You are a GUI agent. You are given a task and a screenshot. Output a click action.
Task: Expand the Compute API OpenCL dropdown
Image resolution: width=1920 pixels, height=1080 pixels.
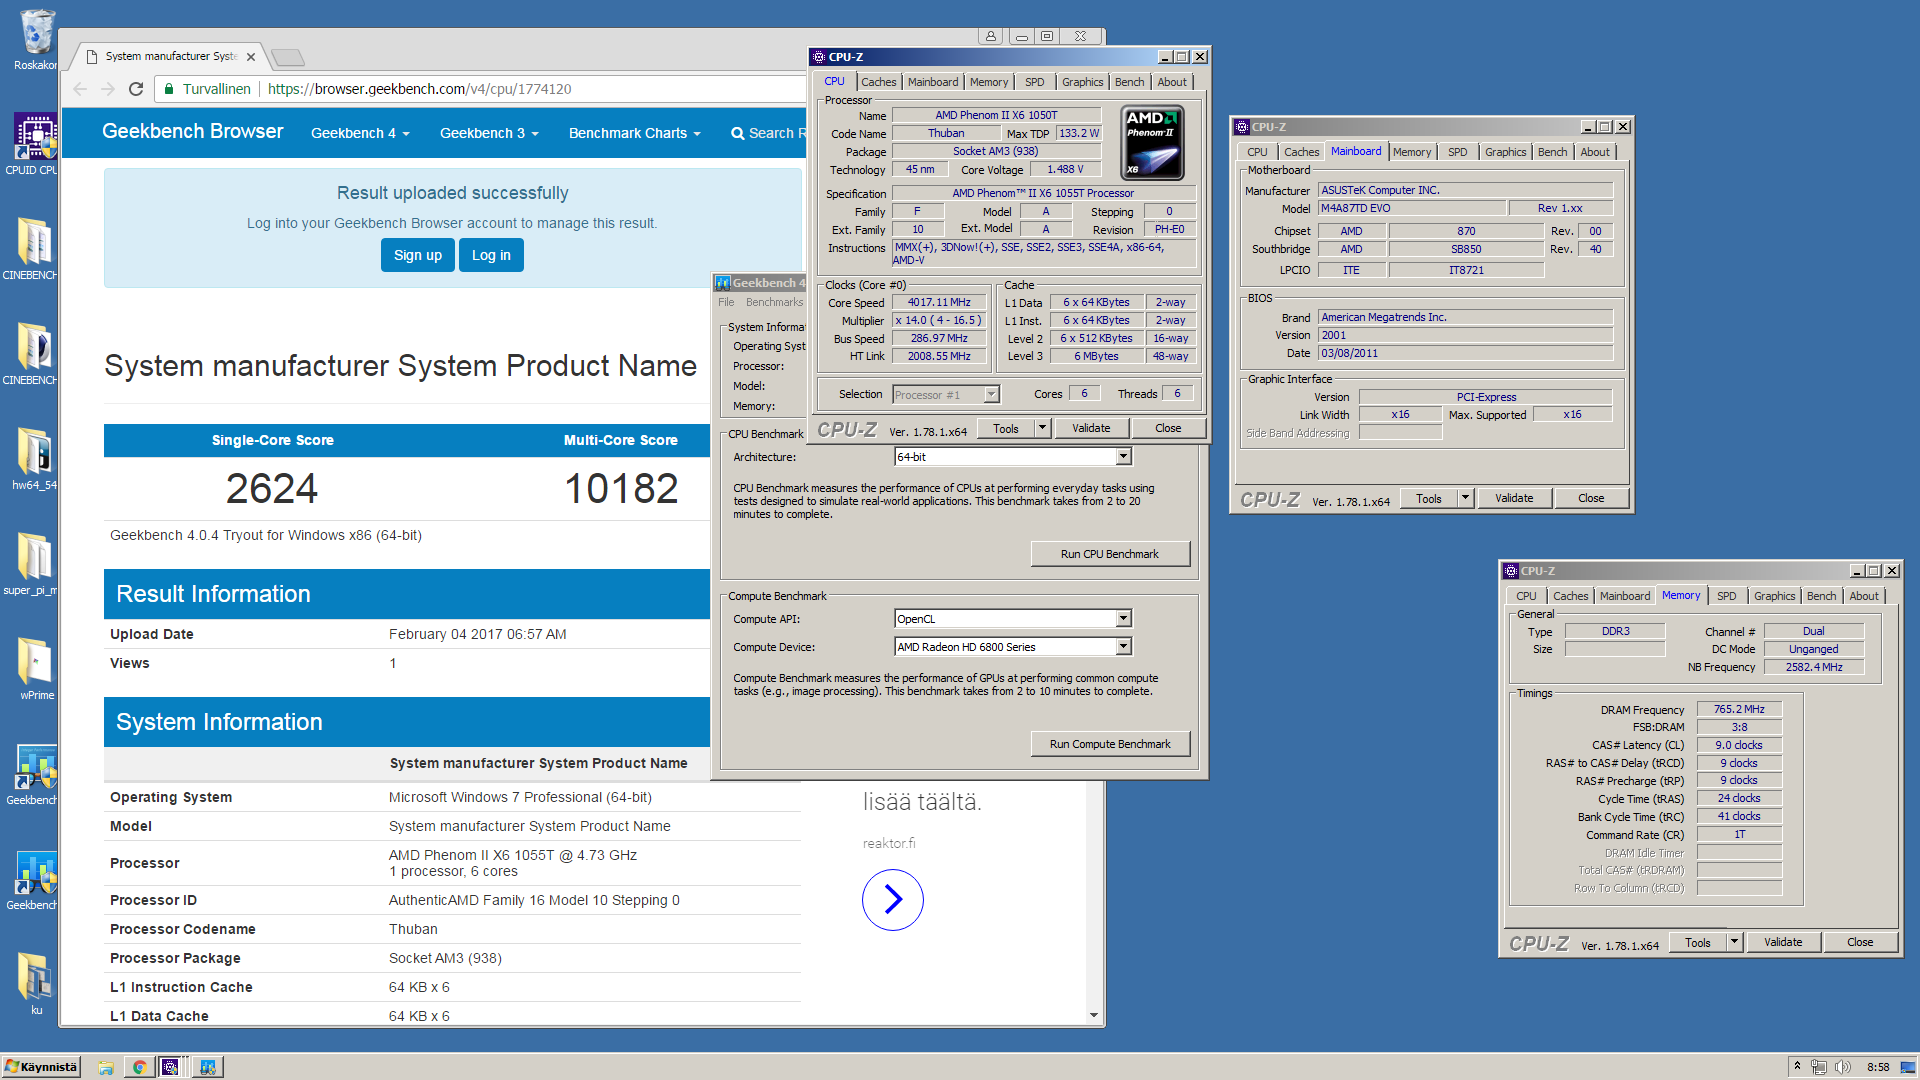pos(1123,619)
